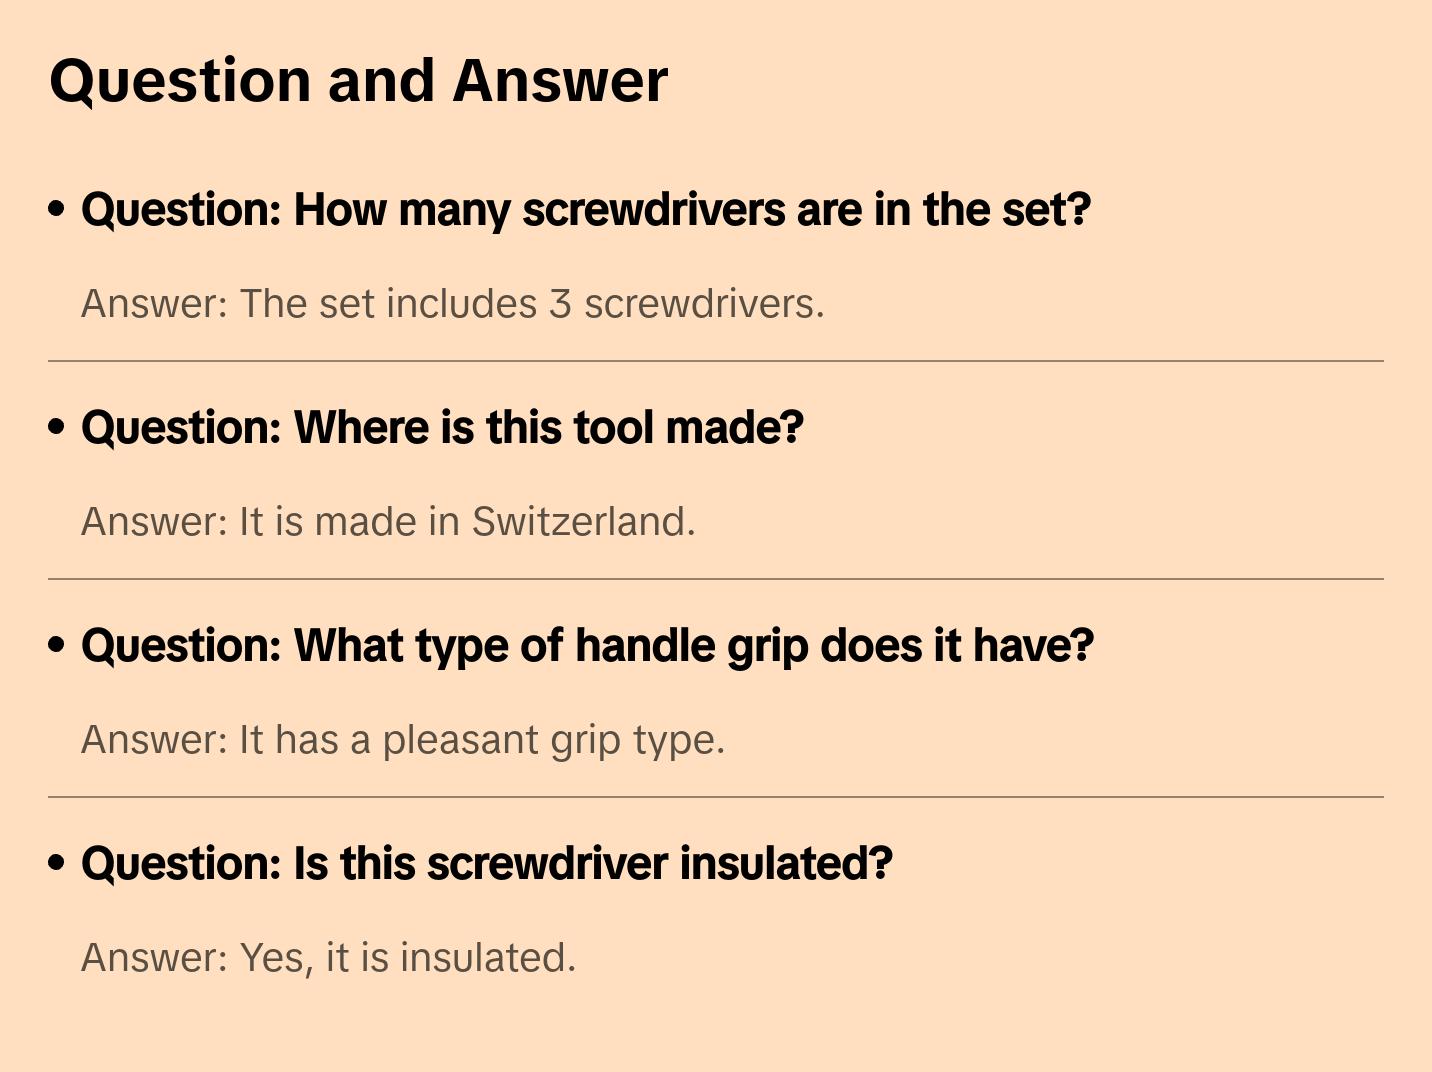Click the divider line below the grip type answer

[716, 797]
